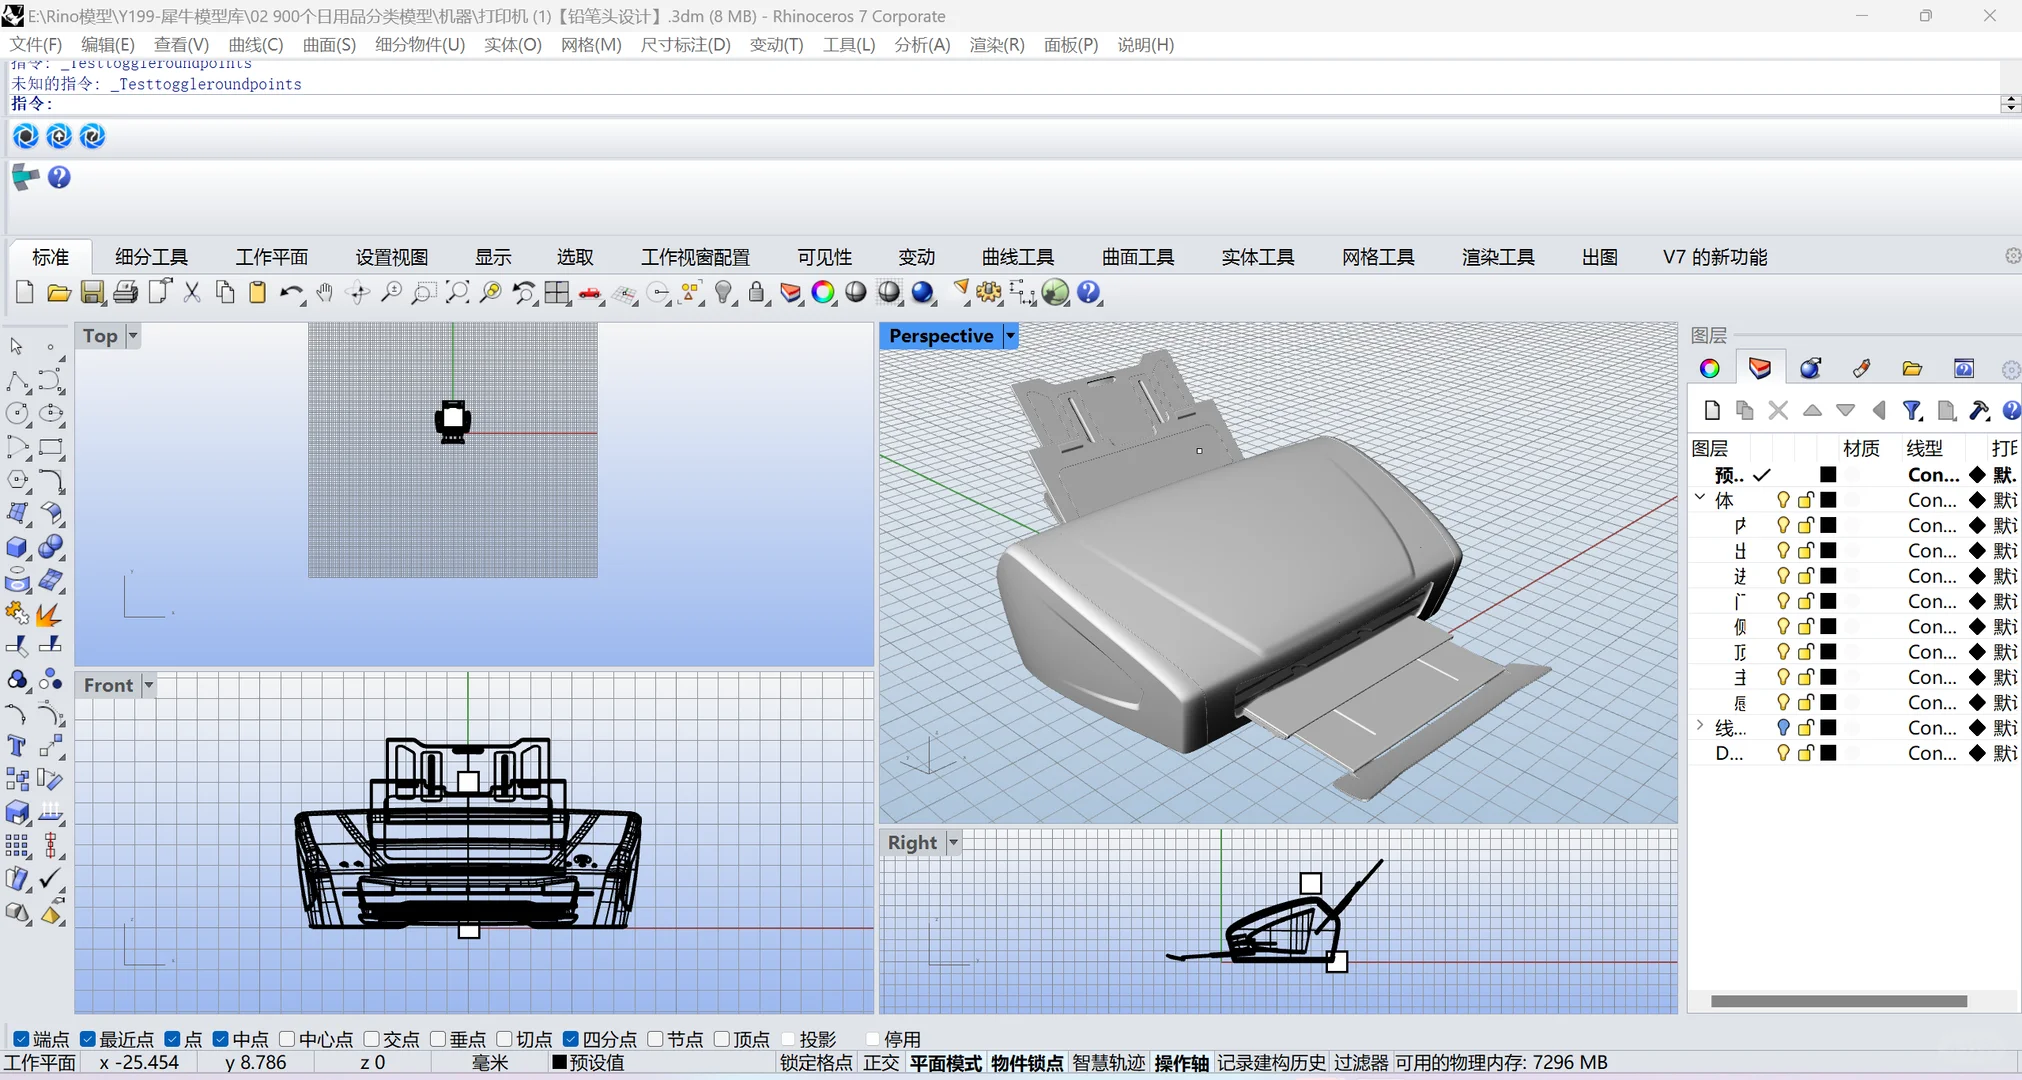Enable the 交点 osnap checkbox
This screenshot has height=1080, width=2022.
point(371,1039)
